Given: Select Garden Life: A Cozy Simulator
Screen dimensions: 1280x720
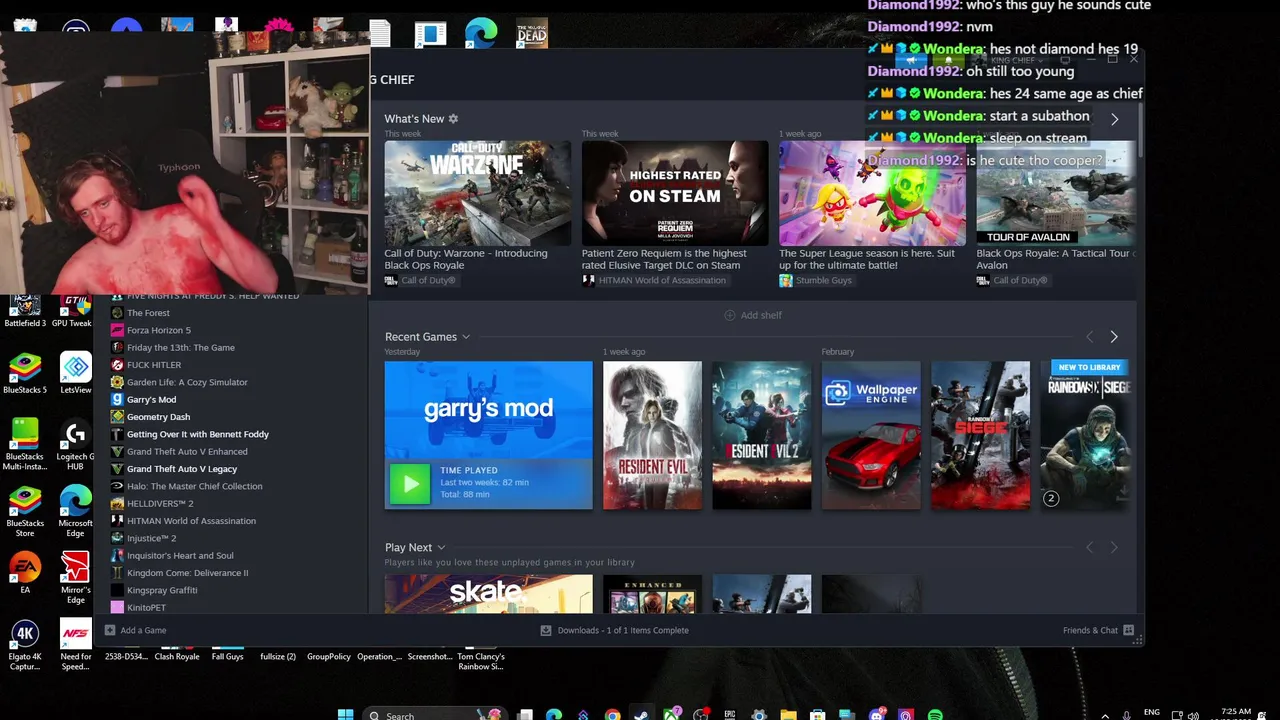Looking at the screenshot, I should pos(187,382).
